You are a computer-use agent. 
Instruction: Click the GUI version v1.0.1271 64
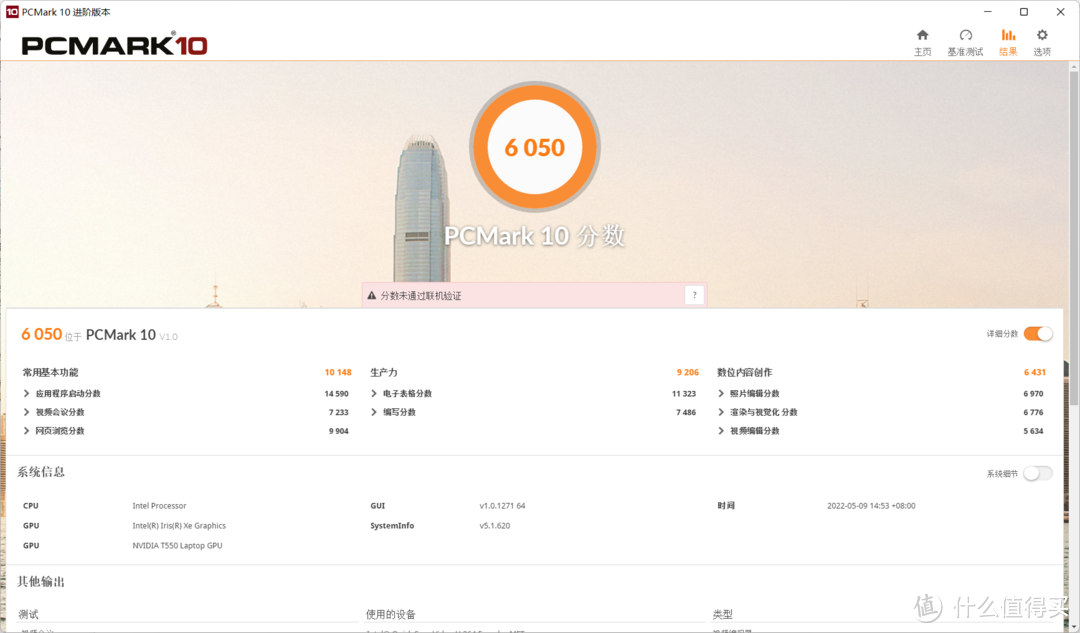click(x=502, y=506)
